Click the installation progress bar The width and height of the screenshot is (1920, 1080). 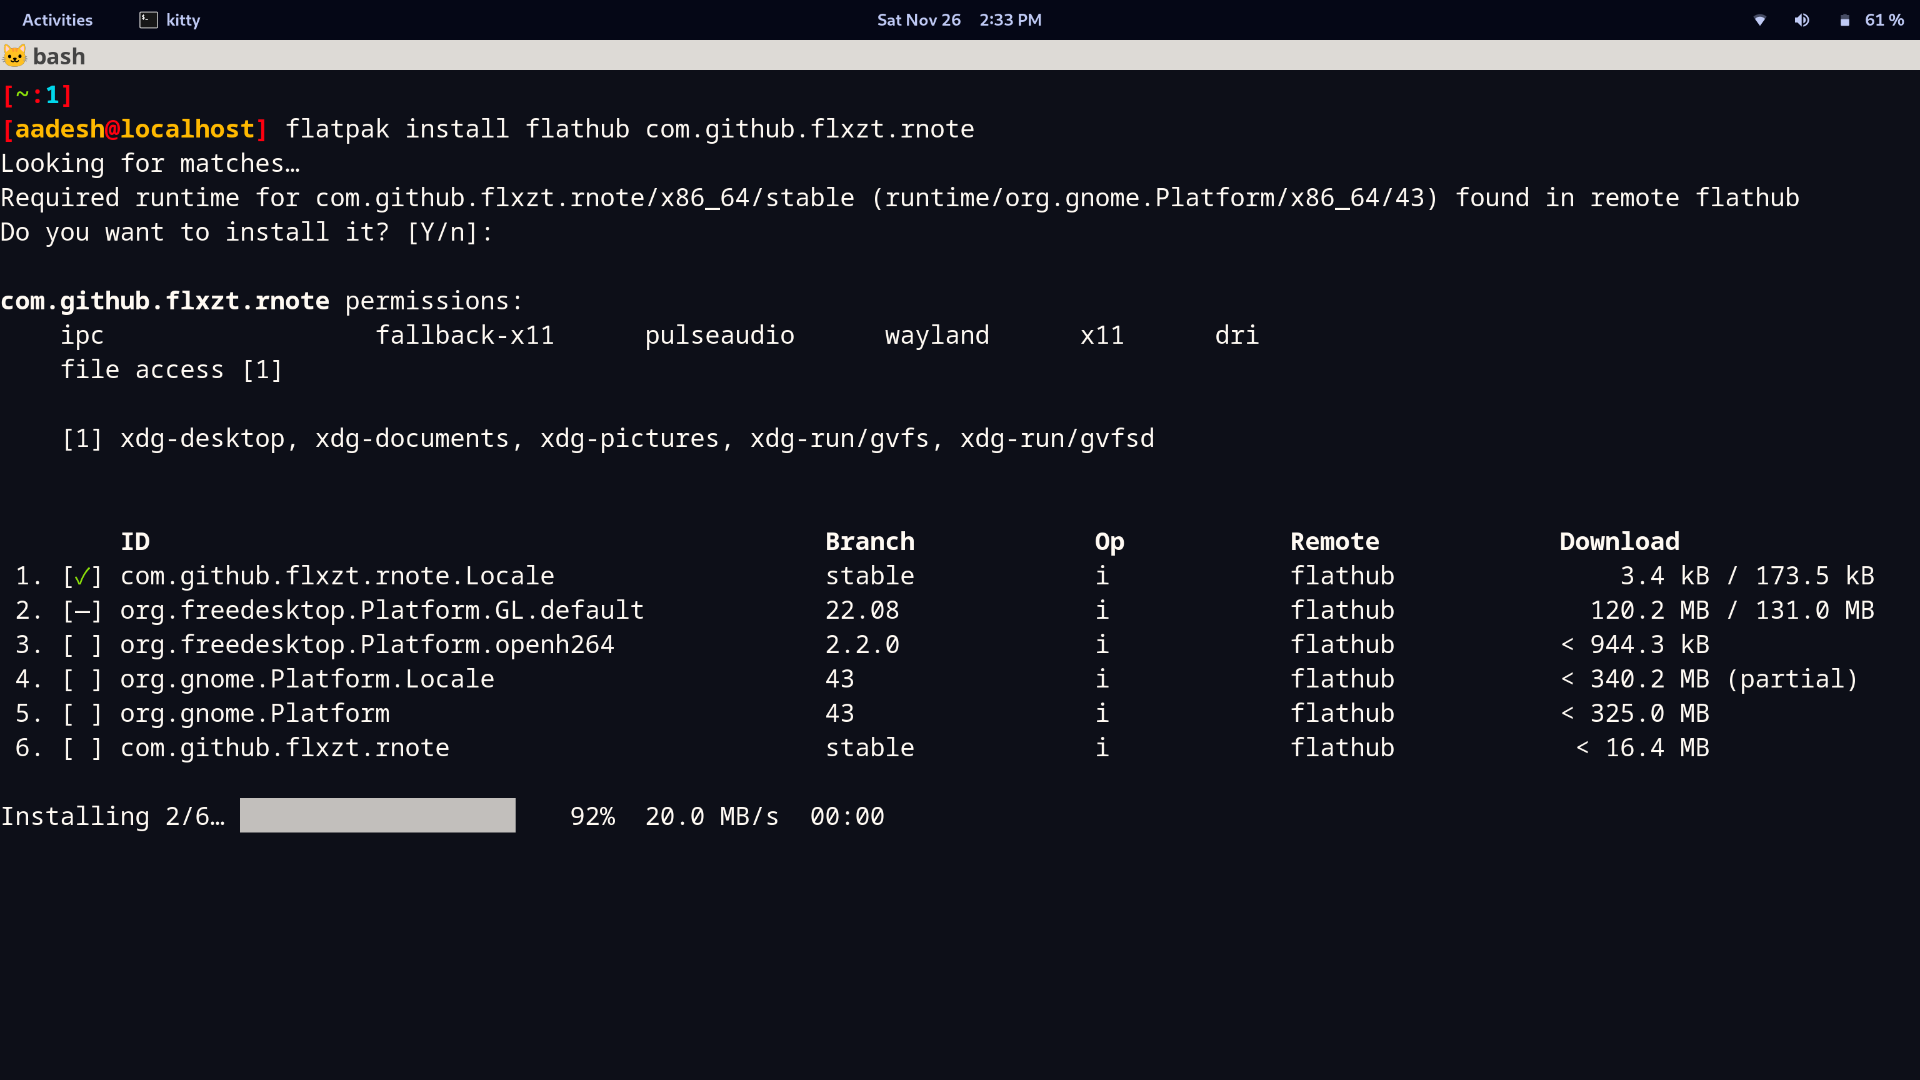(377, 815)
